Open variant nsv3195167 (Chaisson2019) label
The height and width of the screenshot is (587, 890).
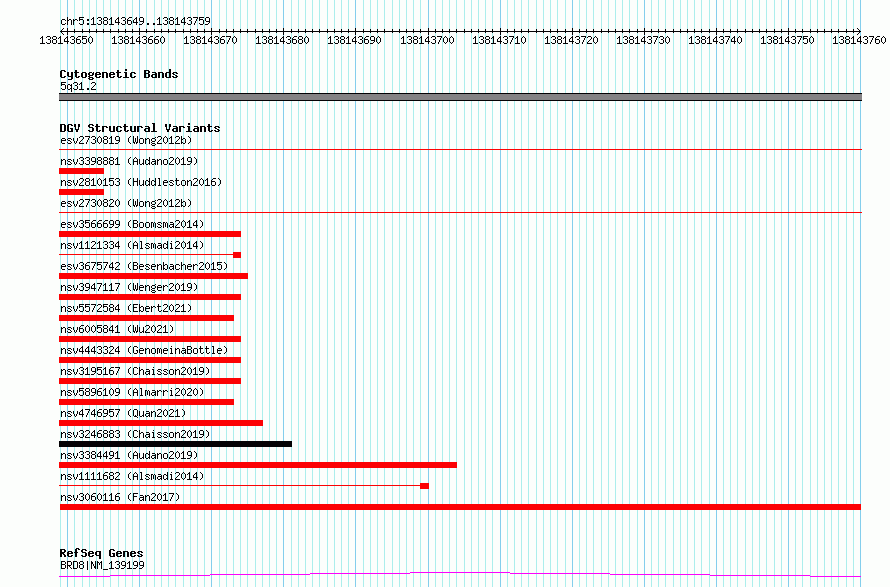click(x=135, y=371)
